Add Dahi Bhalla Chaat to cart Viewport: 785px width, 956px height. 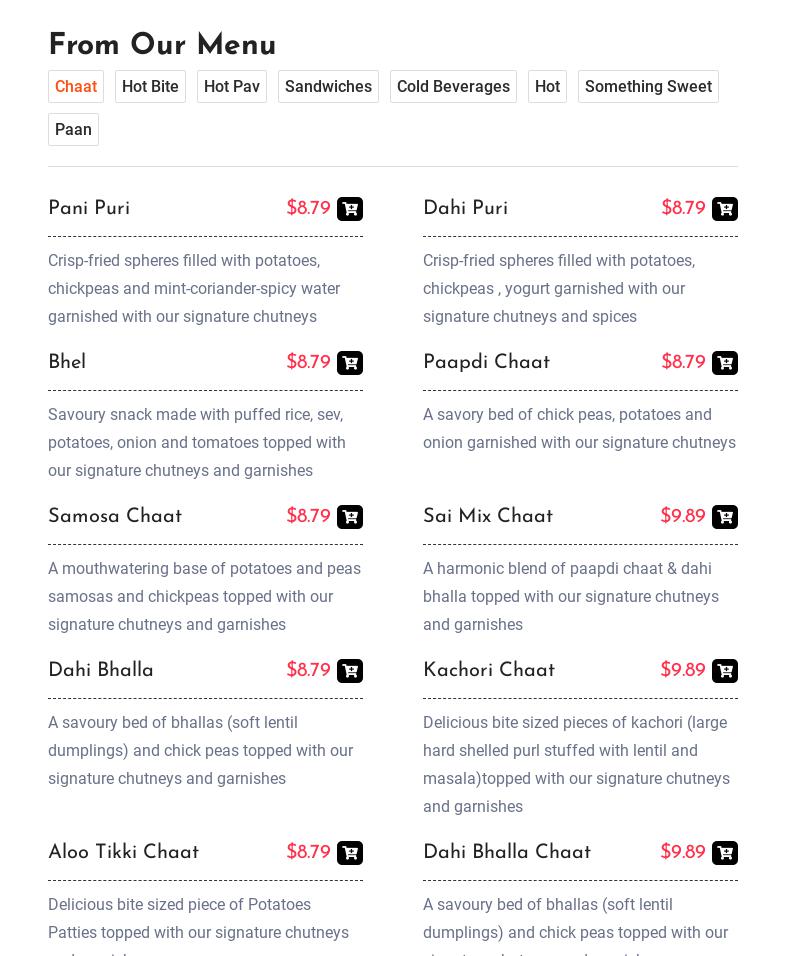click(725, 853)
